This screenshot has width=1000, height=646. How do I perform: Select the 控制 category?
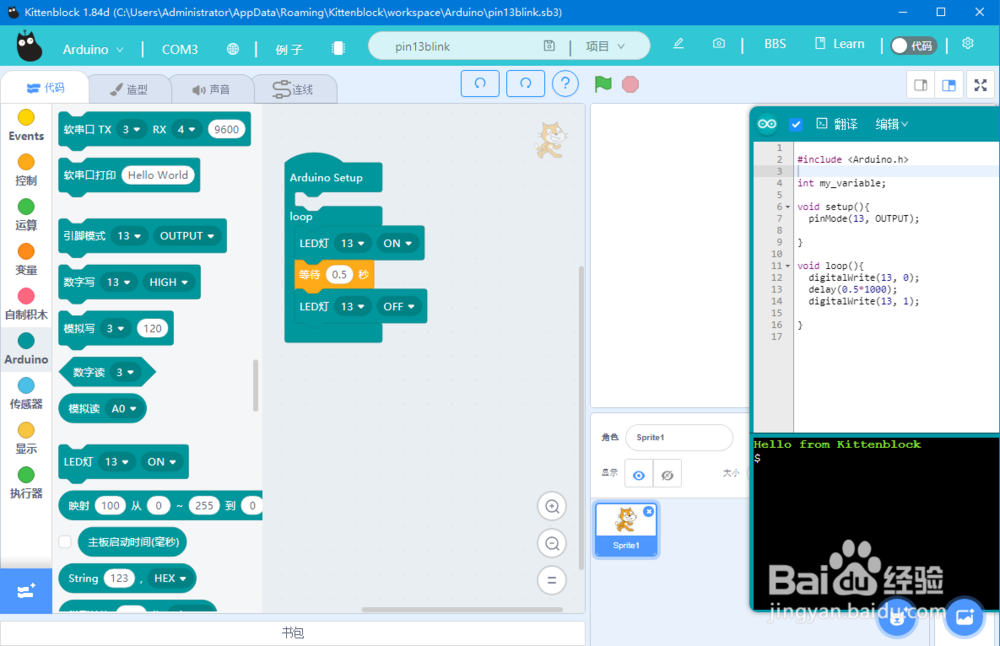pyautogui.click(x=26, y=170)
